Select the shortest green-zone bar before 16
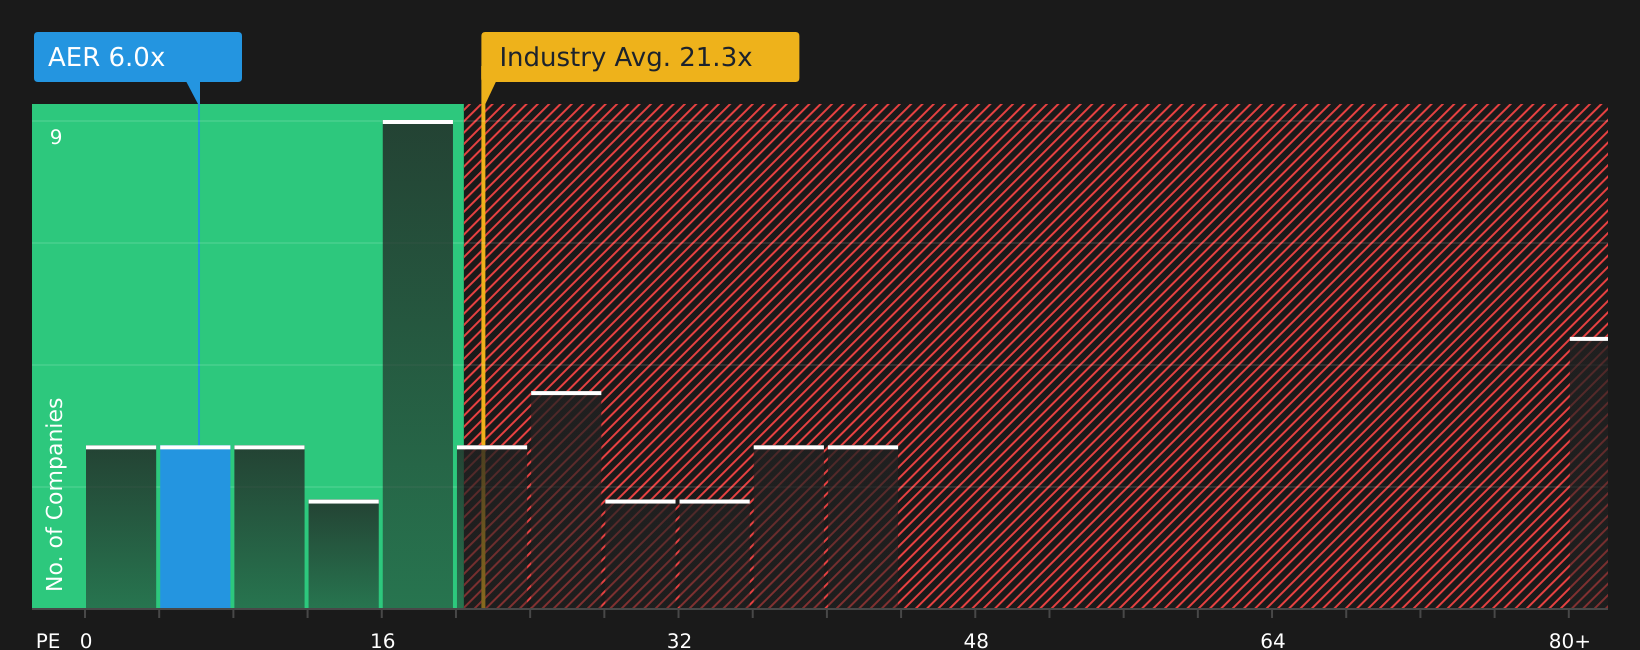1640x650 pixels. (344, 554)
